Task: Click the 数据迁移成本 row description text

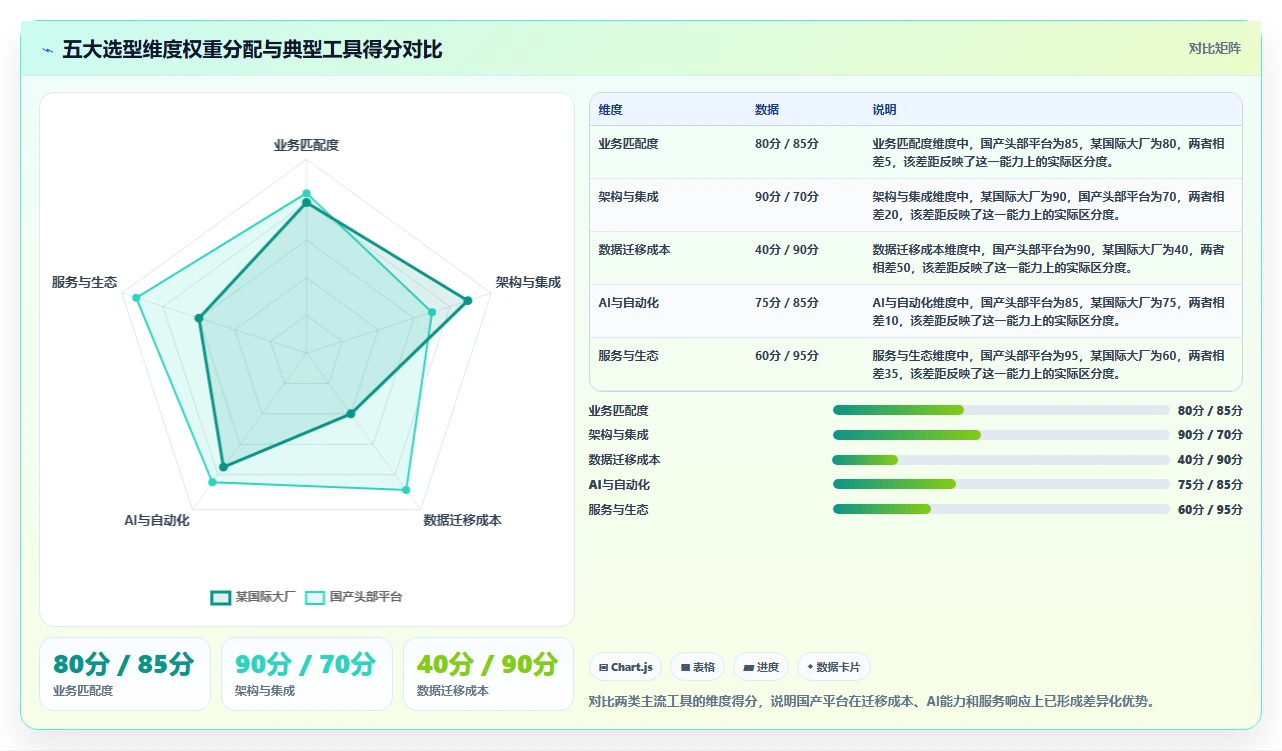Action: pyautogui.click(x=1048, y=258)
